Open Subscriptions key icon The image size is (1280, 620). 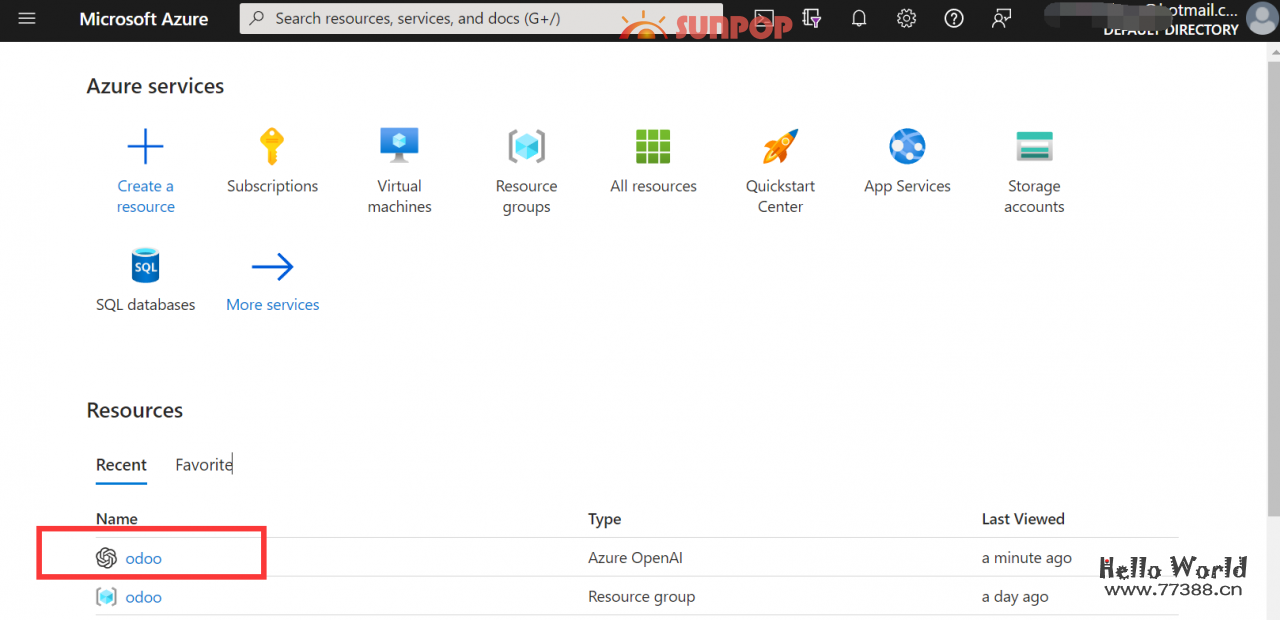coord(272,147)
